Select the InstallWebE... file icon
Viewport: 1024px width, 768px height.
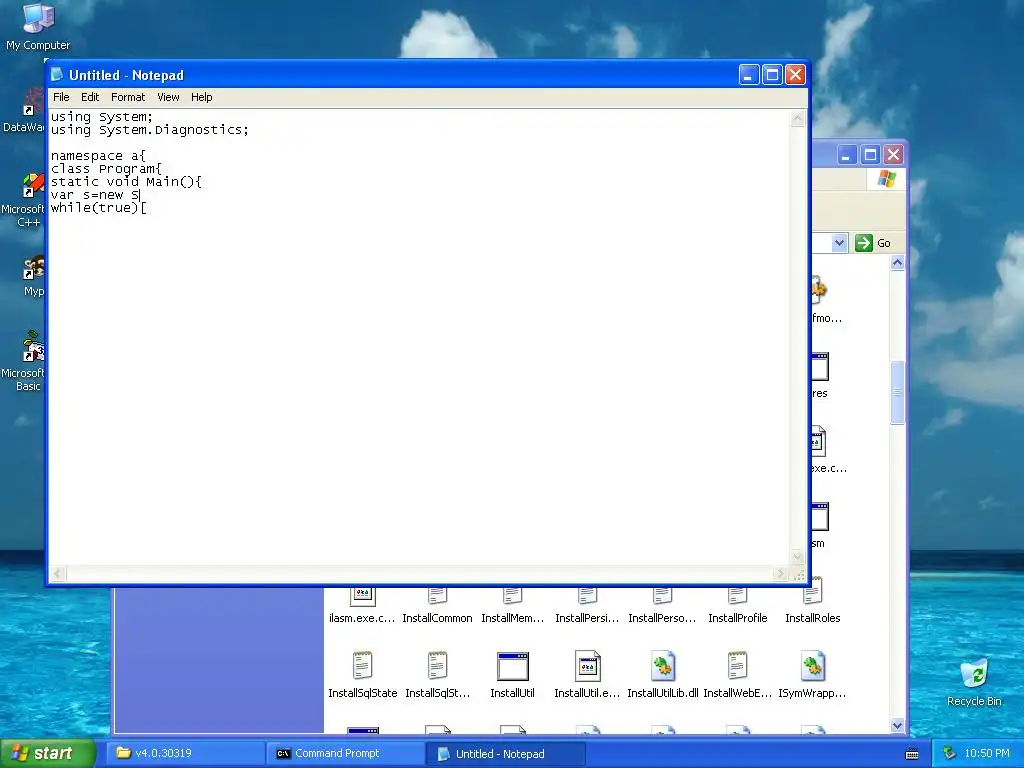point(737,675)
